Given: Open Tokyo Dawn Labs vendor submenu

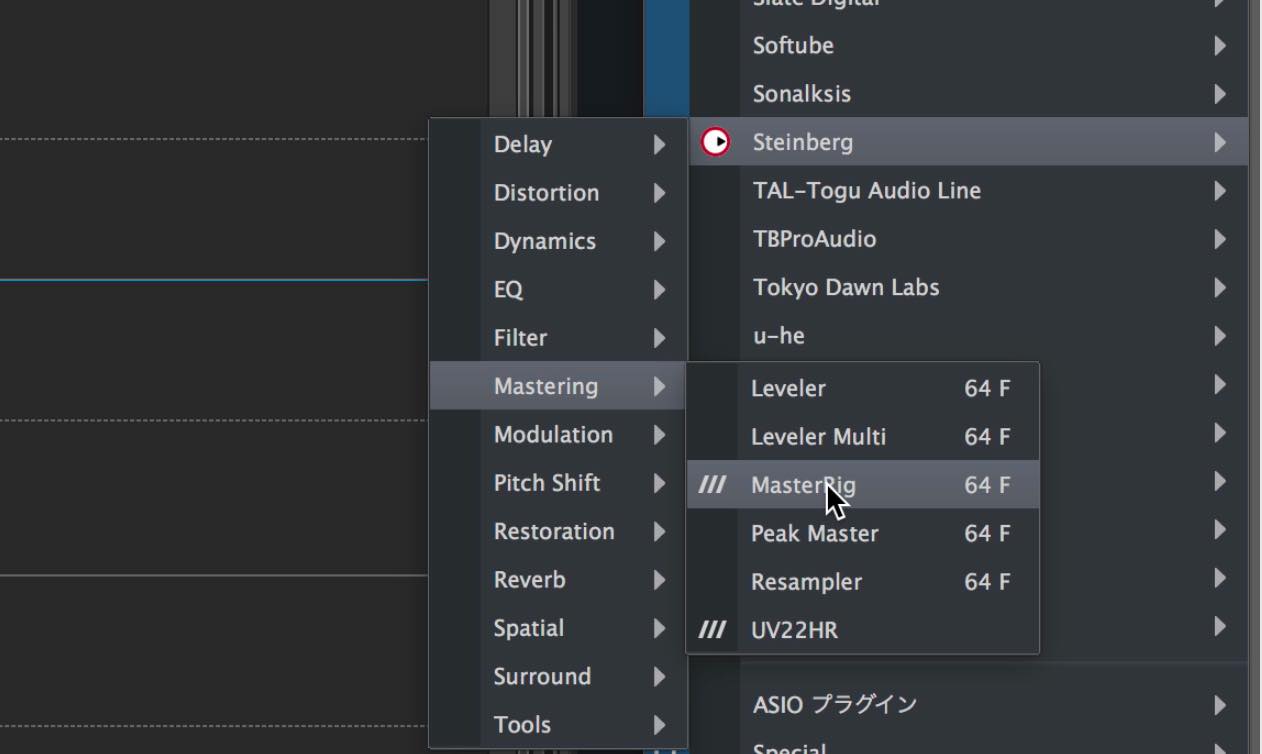Looking at the screenshot, I should [968, 287].
